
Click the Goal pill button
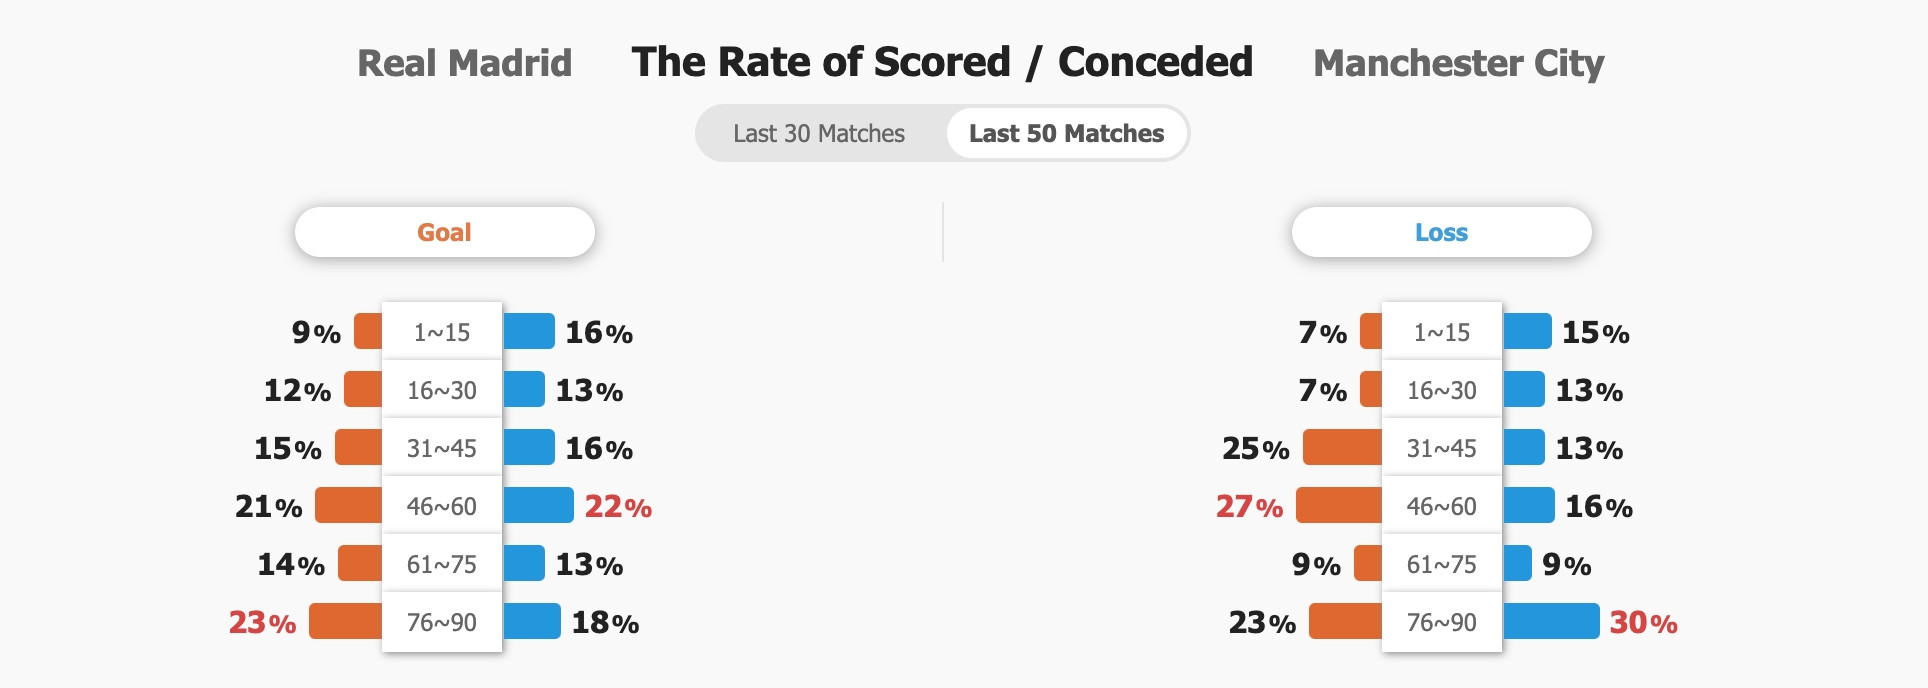point(444,232)
